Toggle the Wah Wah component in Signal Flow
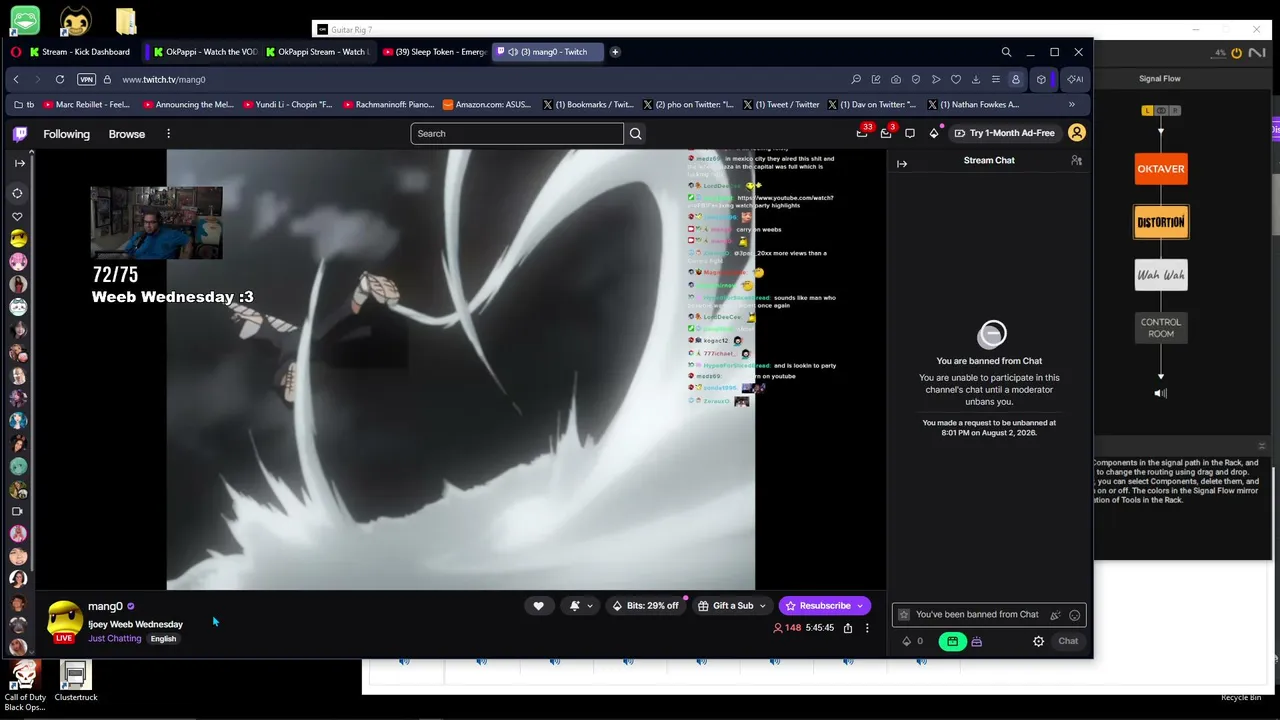This screenshot has width=1280, height=720. (1161, 275)
